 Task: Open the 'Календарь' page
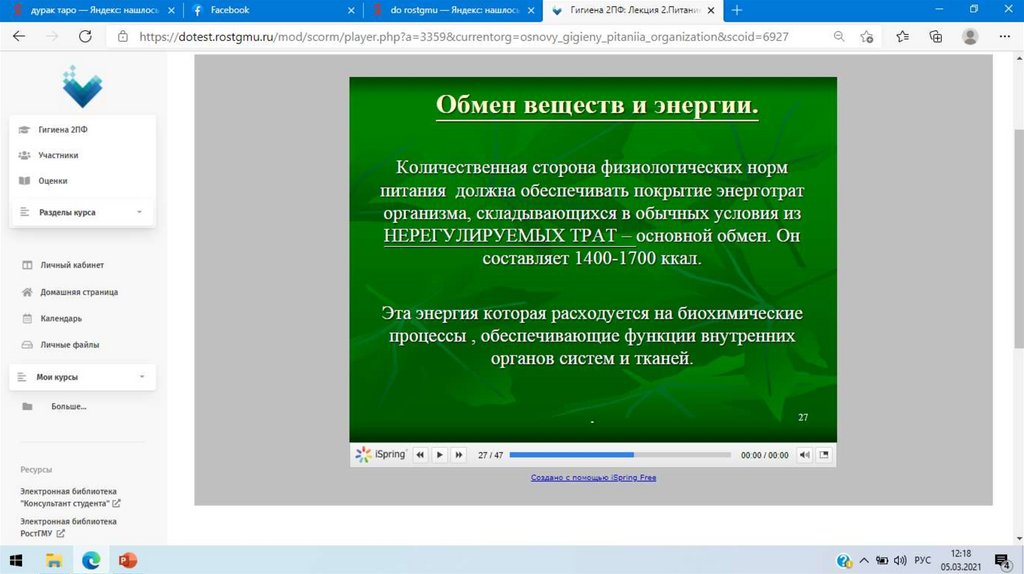click(x=60, y=318)
